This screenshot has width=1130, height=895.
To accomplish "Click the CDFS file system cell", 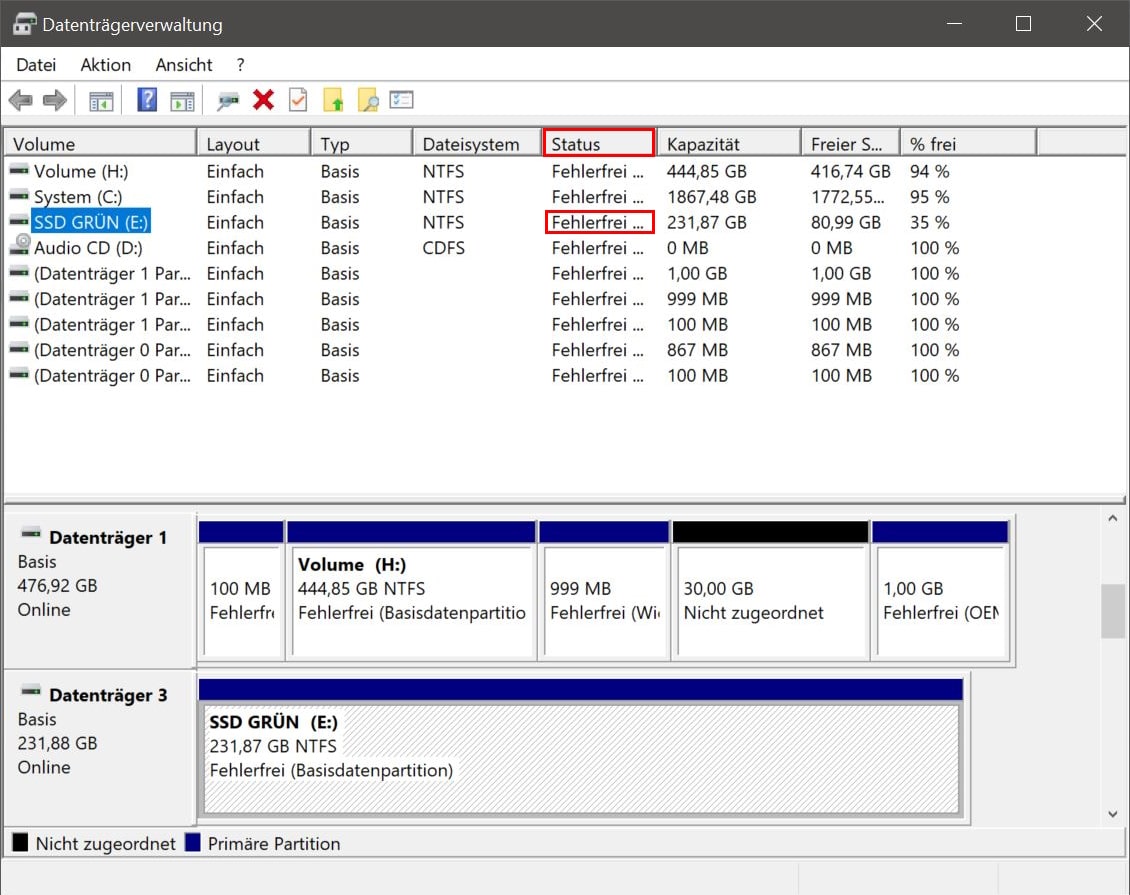I will [443, 248].
